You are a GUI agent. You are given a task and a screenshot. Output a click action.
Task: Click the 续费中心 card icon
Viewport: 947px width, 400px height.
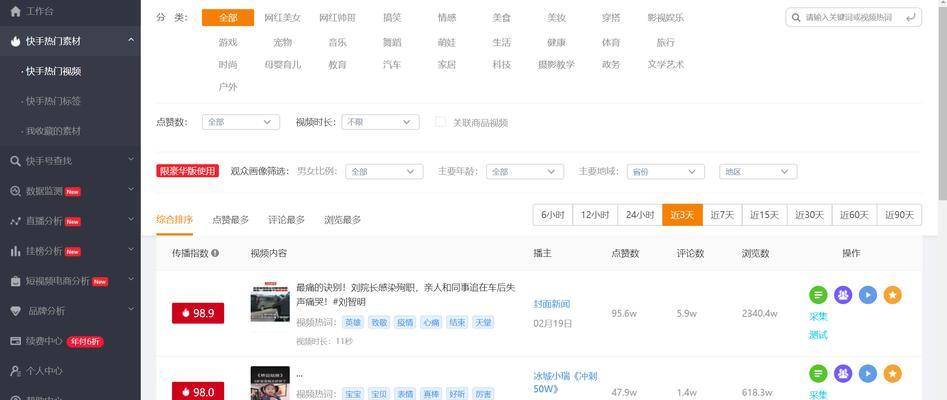[16, 341]
